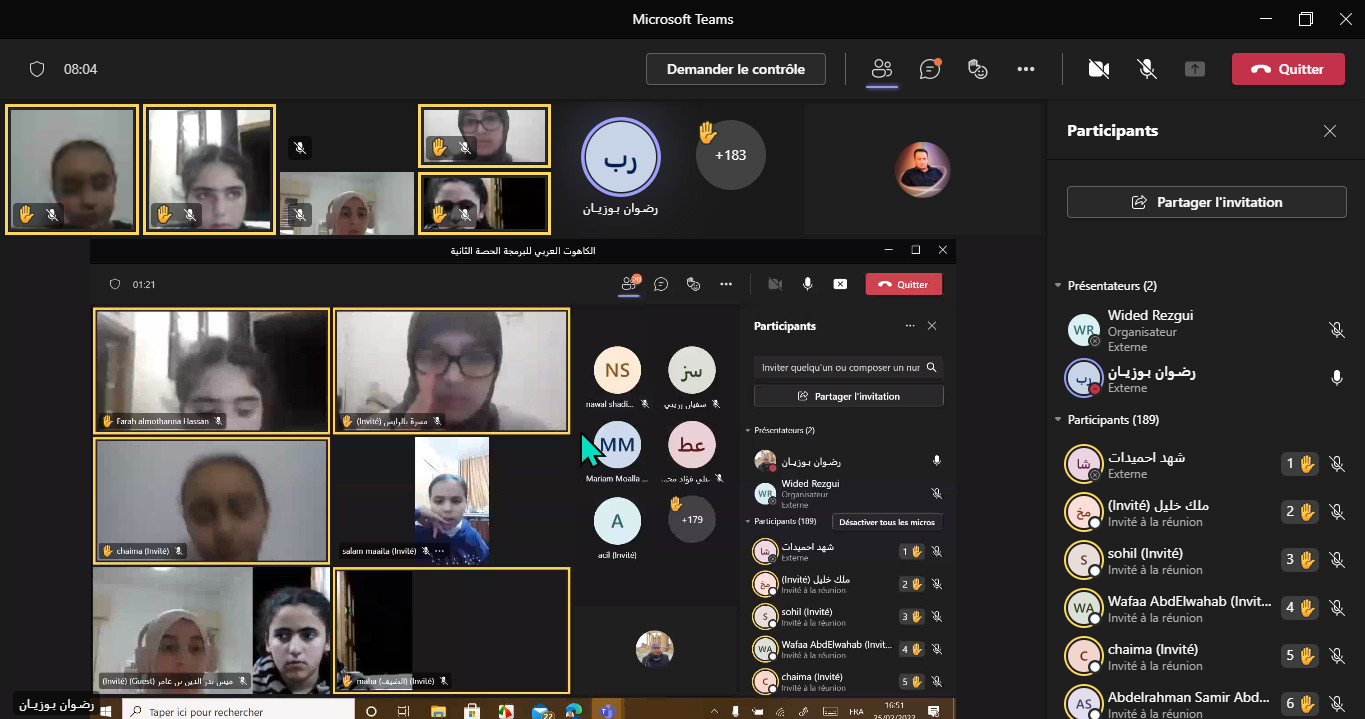Click Quitter in the shared screen window
Screen dimensions: 1365x719
click(x=904, y=284)
